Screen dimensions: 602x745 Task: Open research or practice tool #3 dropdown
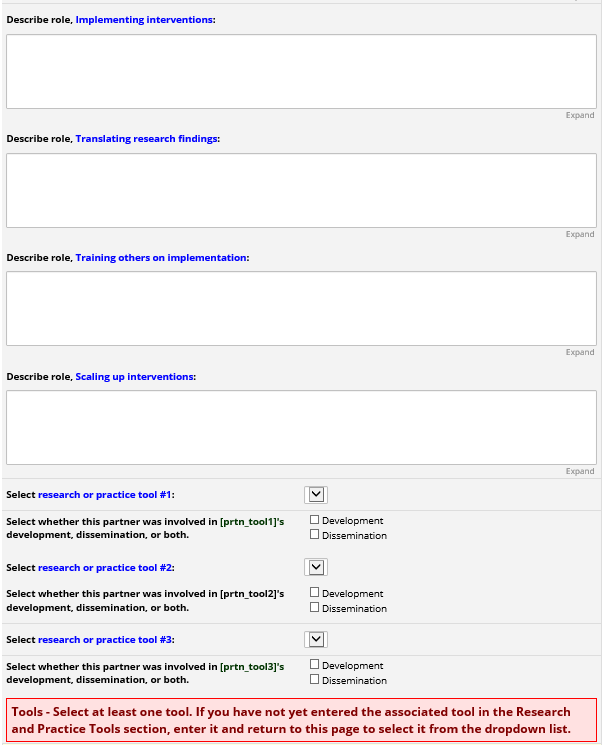coord(316,639)
